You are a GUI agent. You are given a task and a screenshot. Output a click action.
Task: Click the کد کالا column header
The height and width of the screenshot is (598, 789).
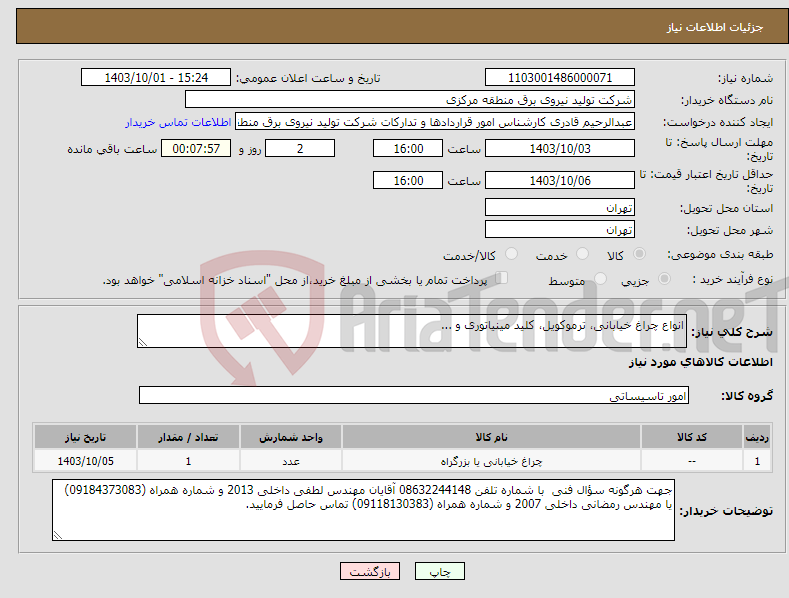[692, 437]
